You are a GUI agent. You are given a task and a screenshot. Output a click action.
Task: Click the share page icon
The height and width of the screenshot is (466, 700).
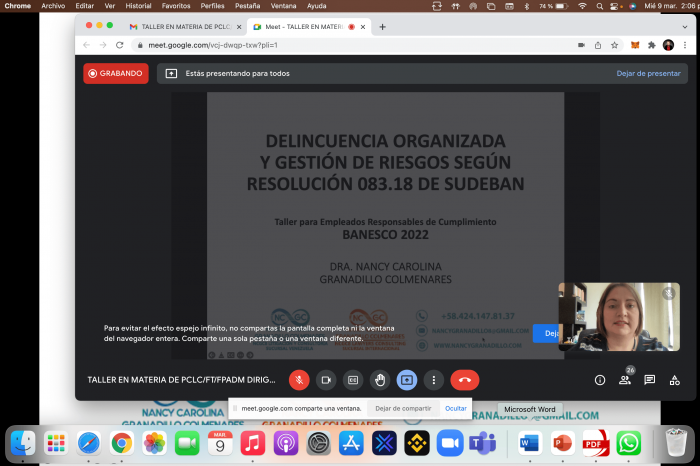598,45
